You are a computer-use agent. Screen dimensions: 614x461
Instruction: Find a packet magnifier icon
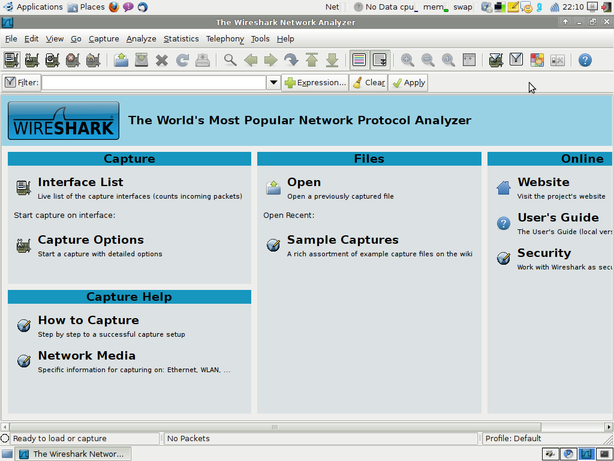[x=230, y=60]
